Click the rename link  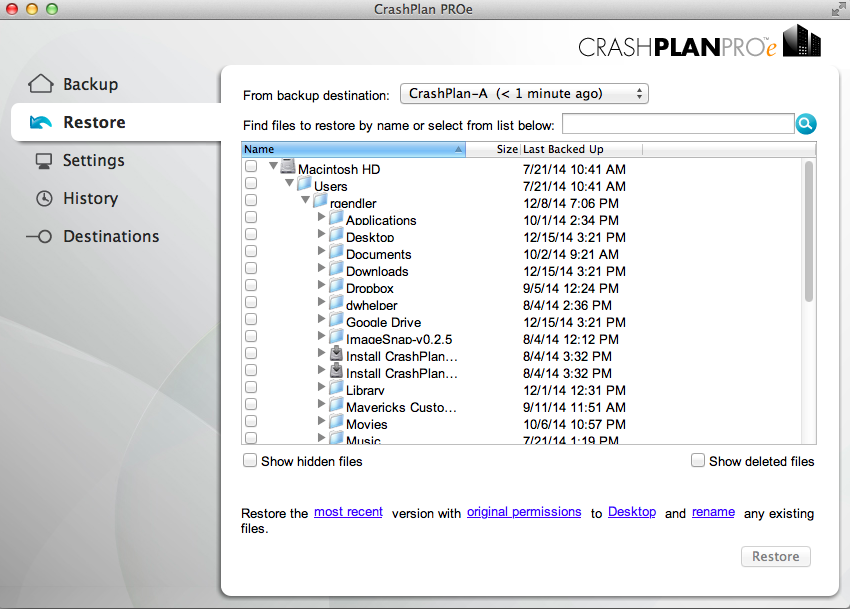(x=713, y=512)
